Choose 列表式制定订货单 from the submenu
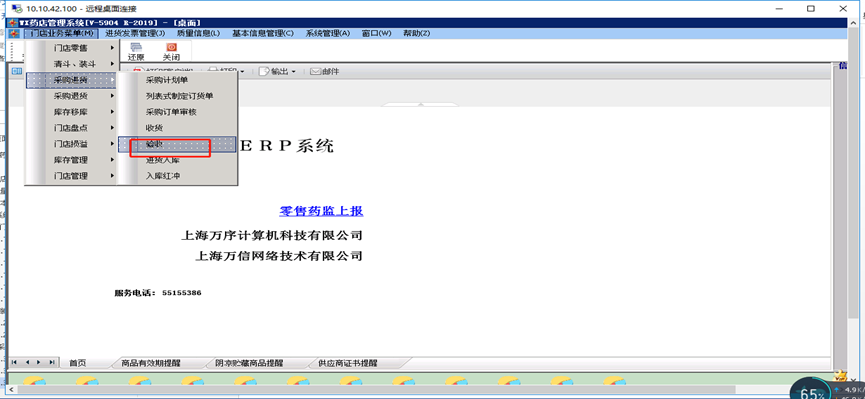 [178, 96]
